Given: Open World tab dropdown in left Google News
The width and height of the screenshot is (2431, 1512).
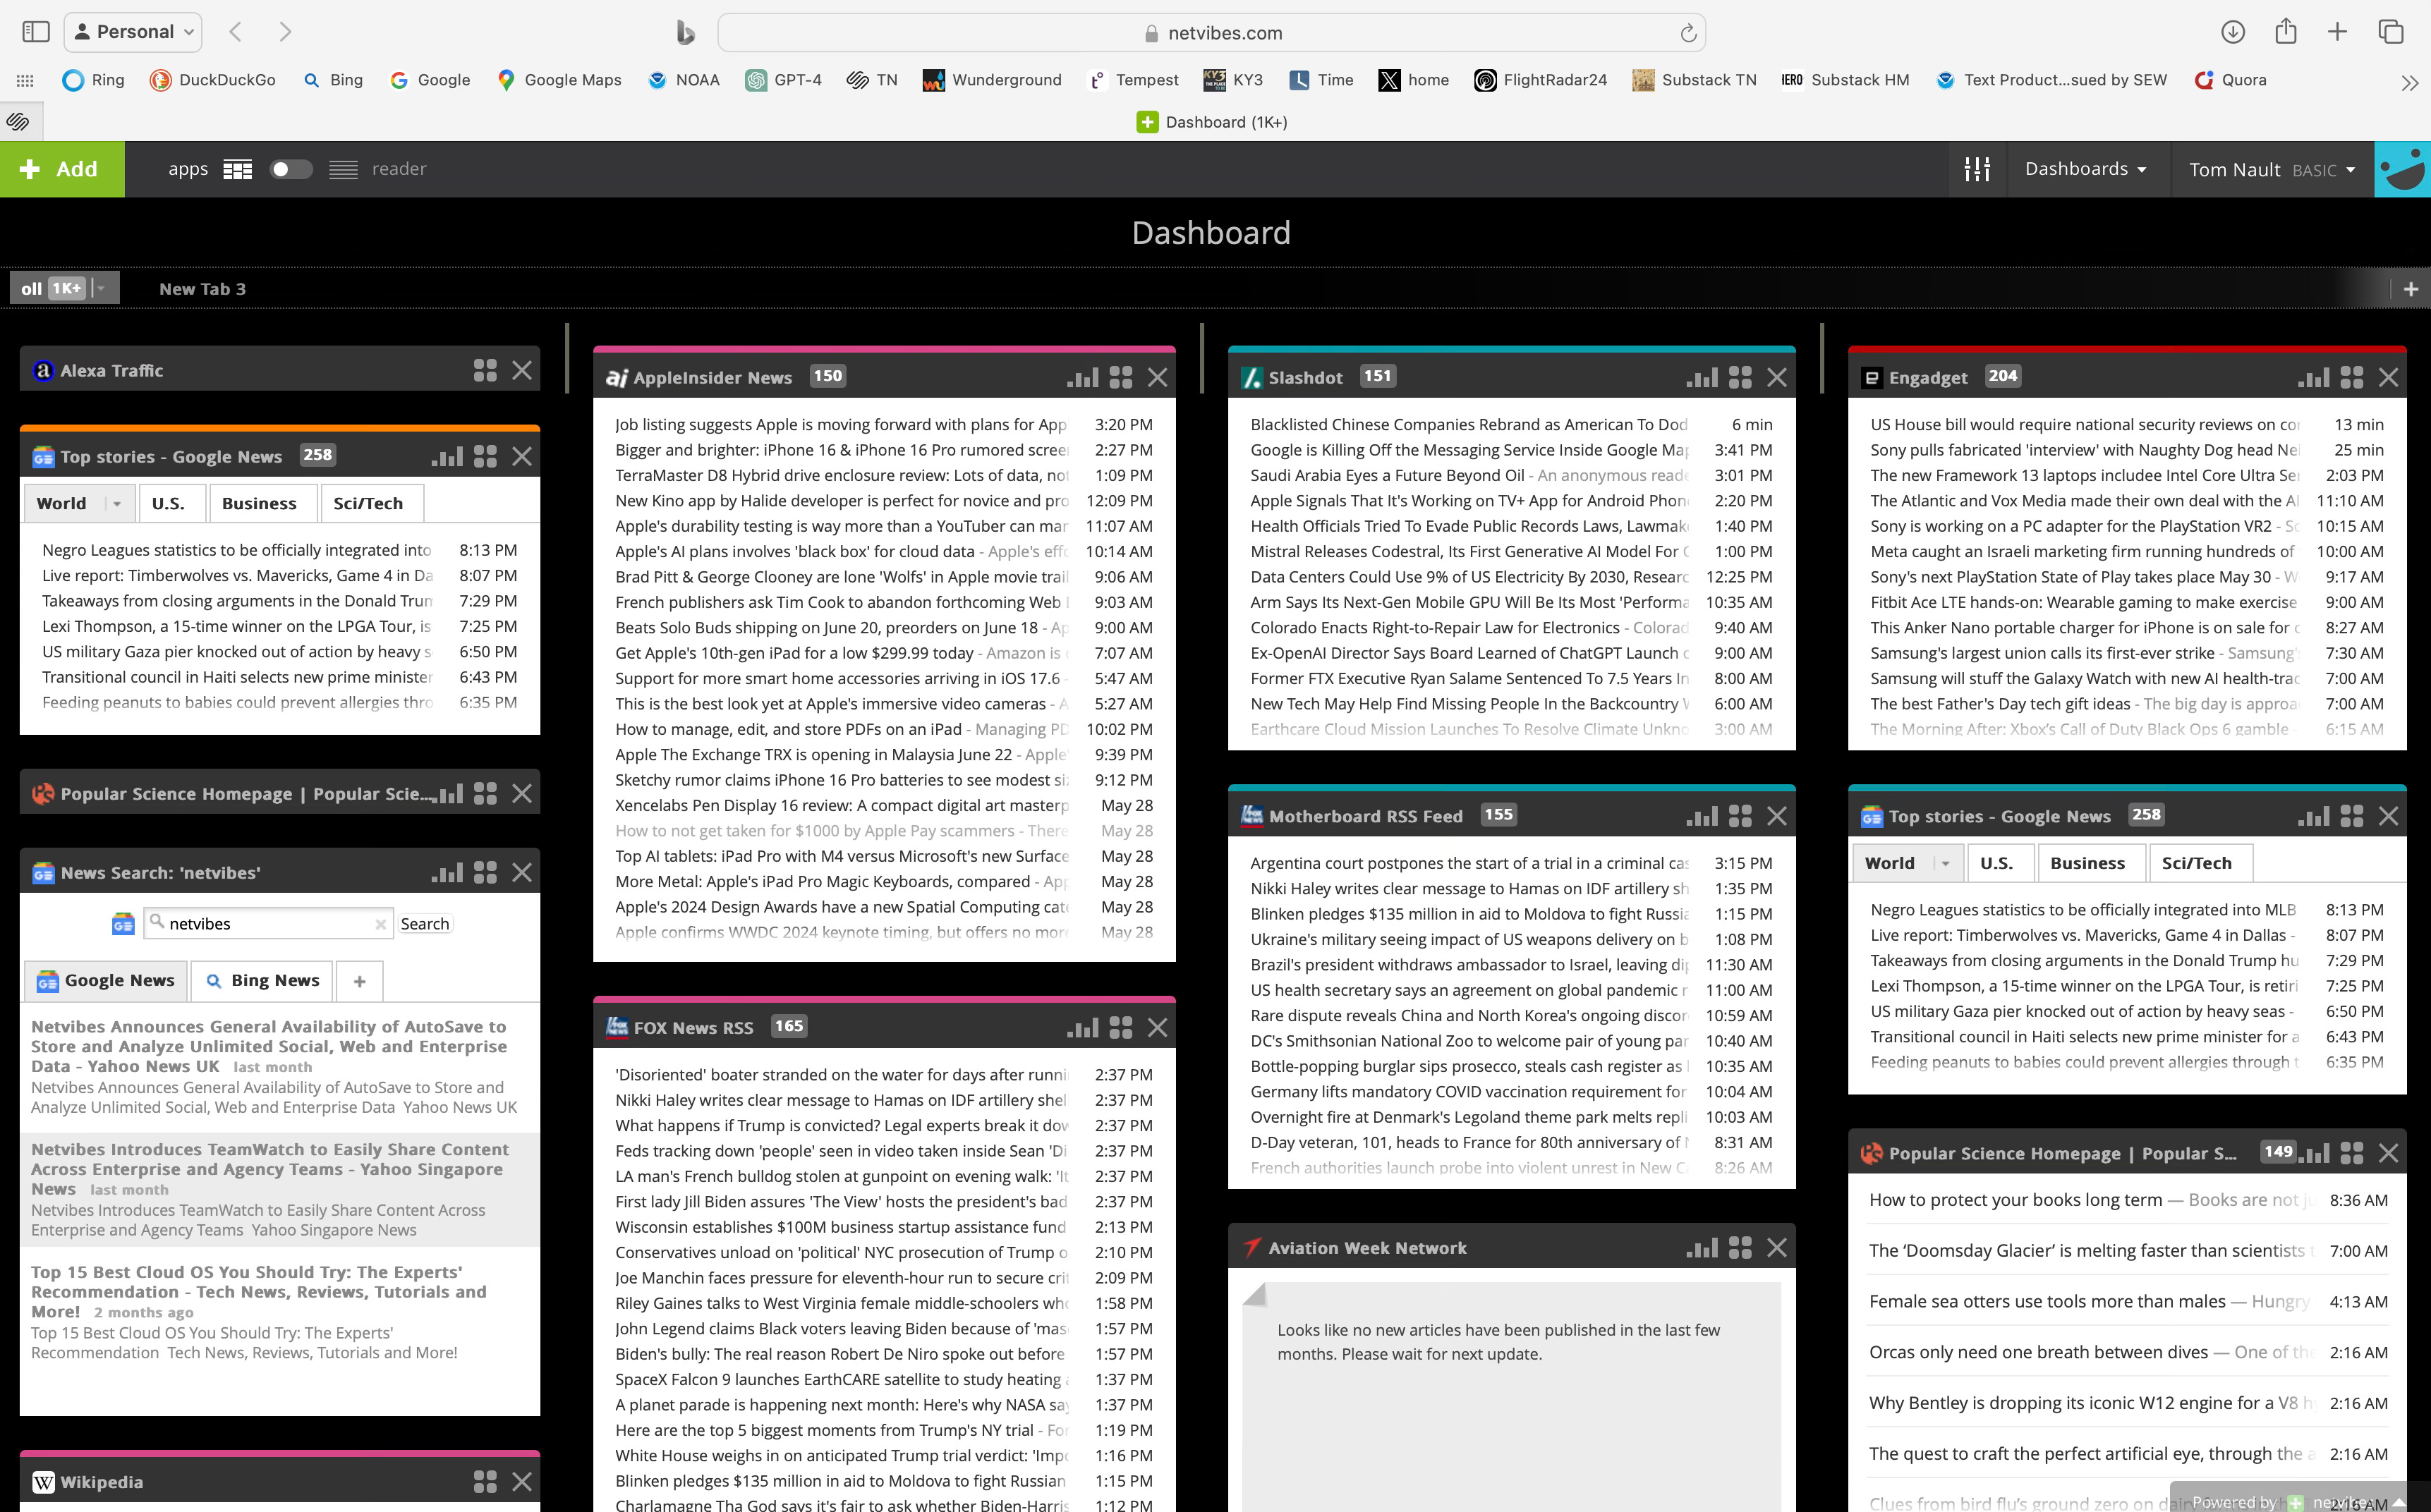Looking at the screenshot, I should pyautogui.click(x=117, y=503).
